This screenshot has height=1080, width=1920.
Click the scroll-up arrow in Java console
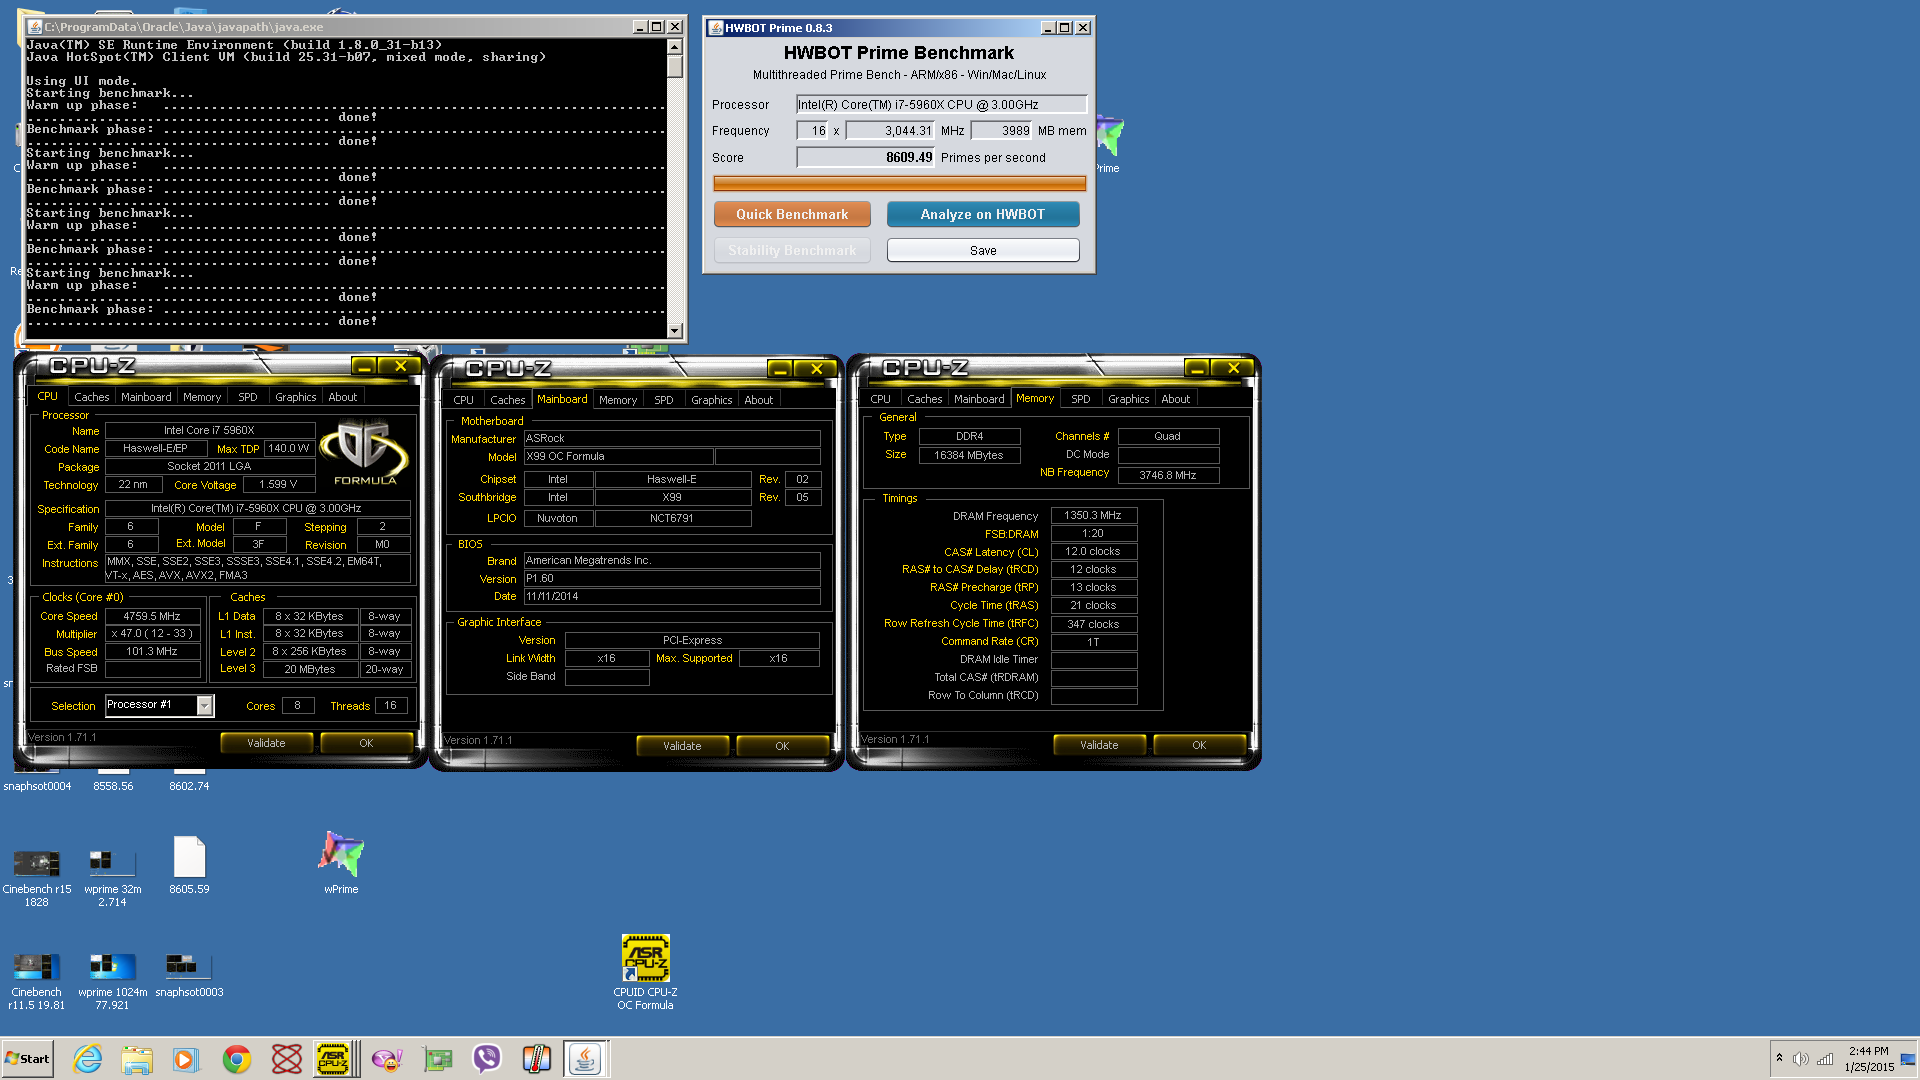[x=674, y=47]
